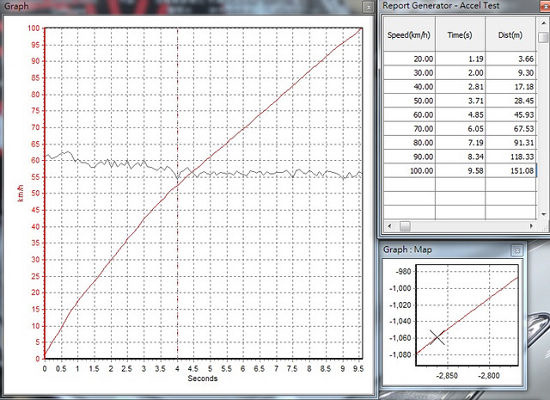Select the 9.58 time cell
The height and width of the screenshot is (400, 550).
[x=460, y=171]
